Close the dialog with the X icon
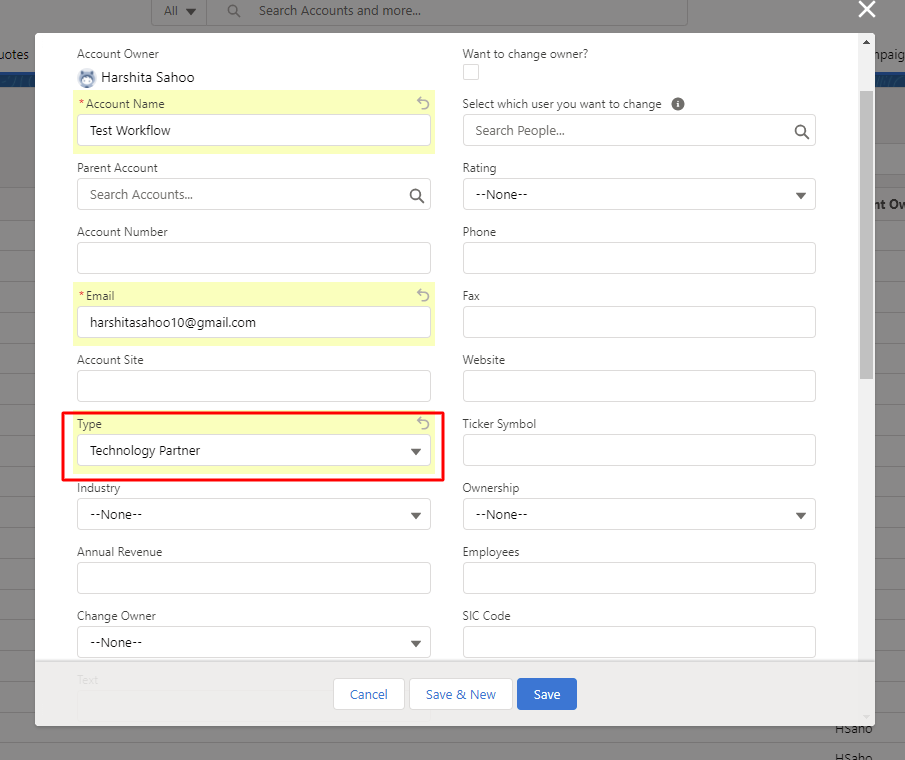 tap(867, 10)
